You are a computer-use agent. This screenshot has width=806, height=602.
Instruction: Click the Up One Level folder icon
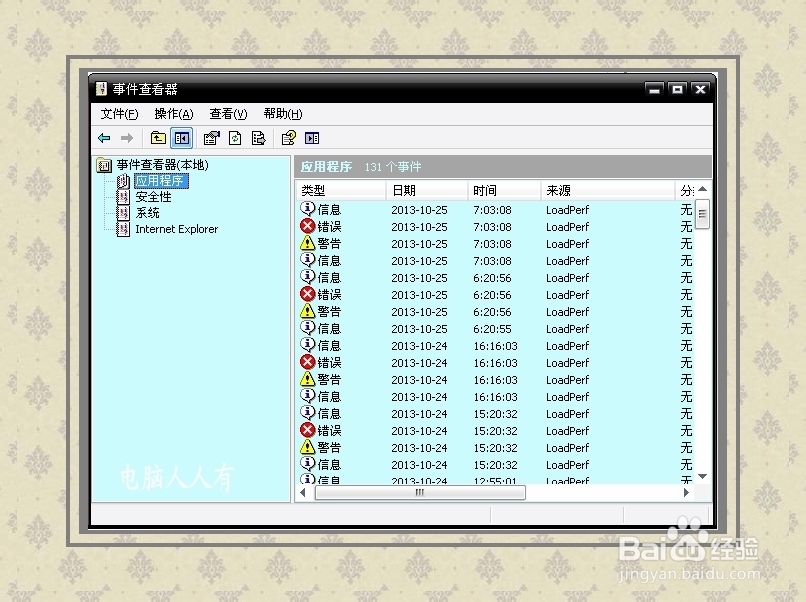pos(156,137)
